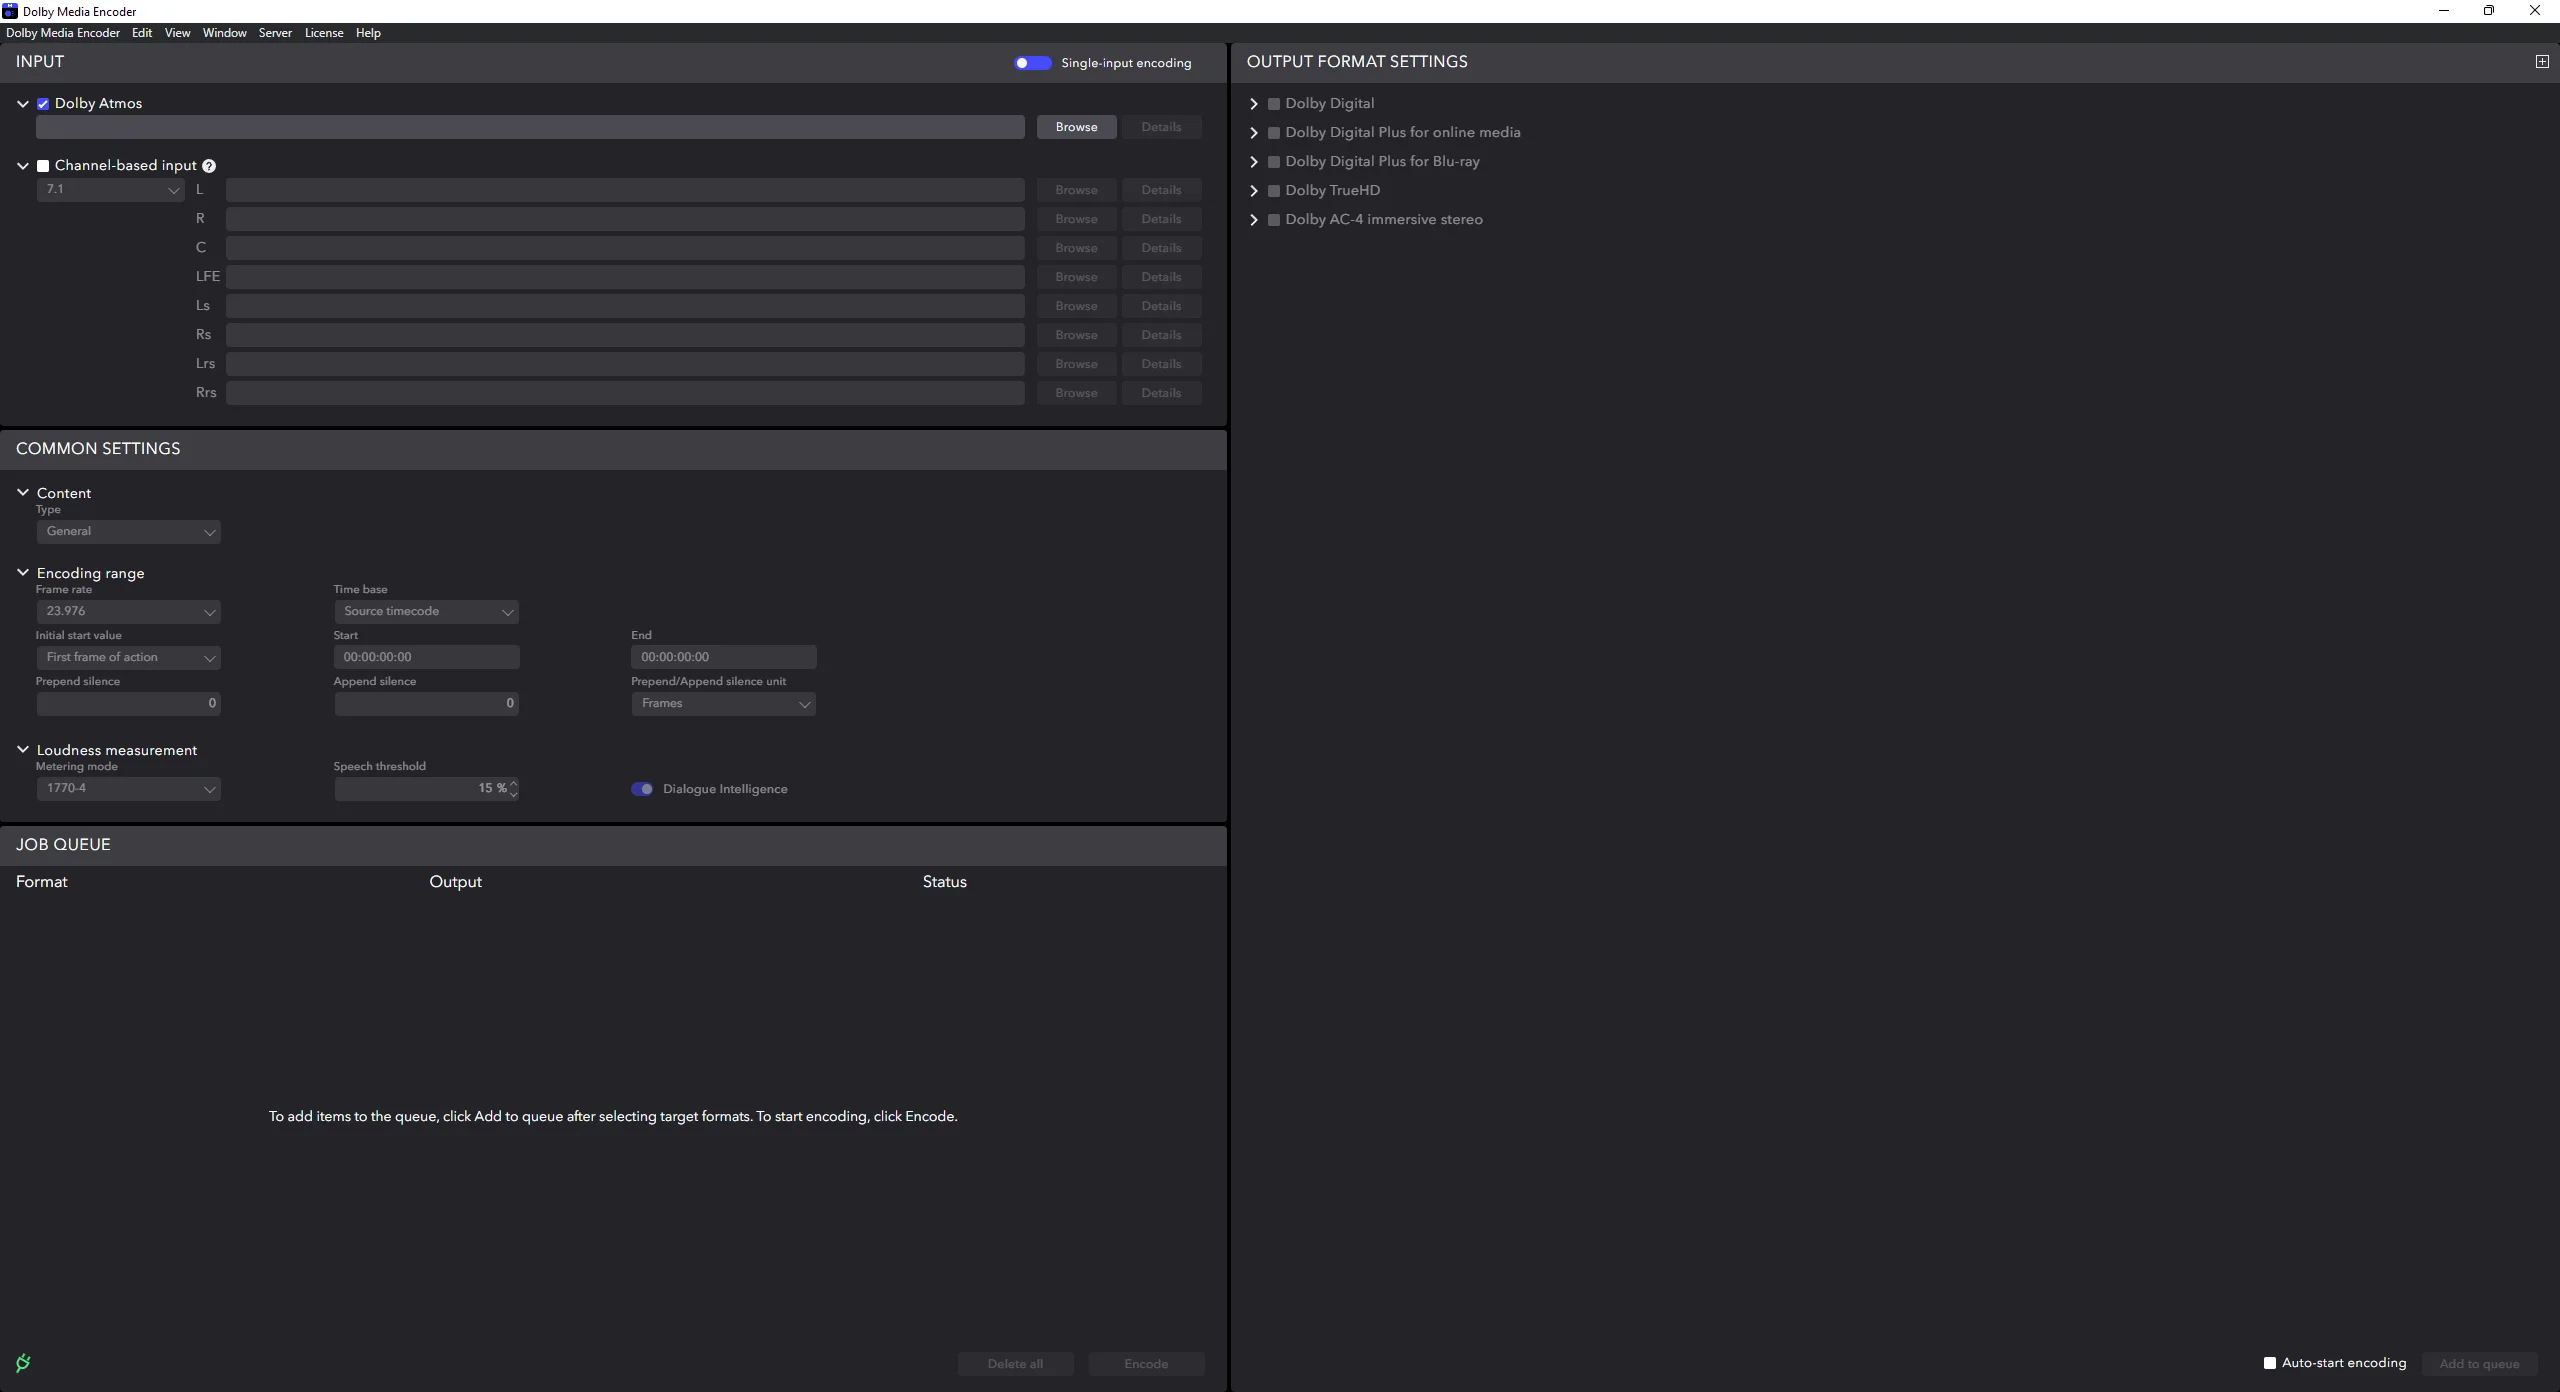Open the Server menu

coord(275,33)
